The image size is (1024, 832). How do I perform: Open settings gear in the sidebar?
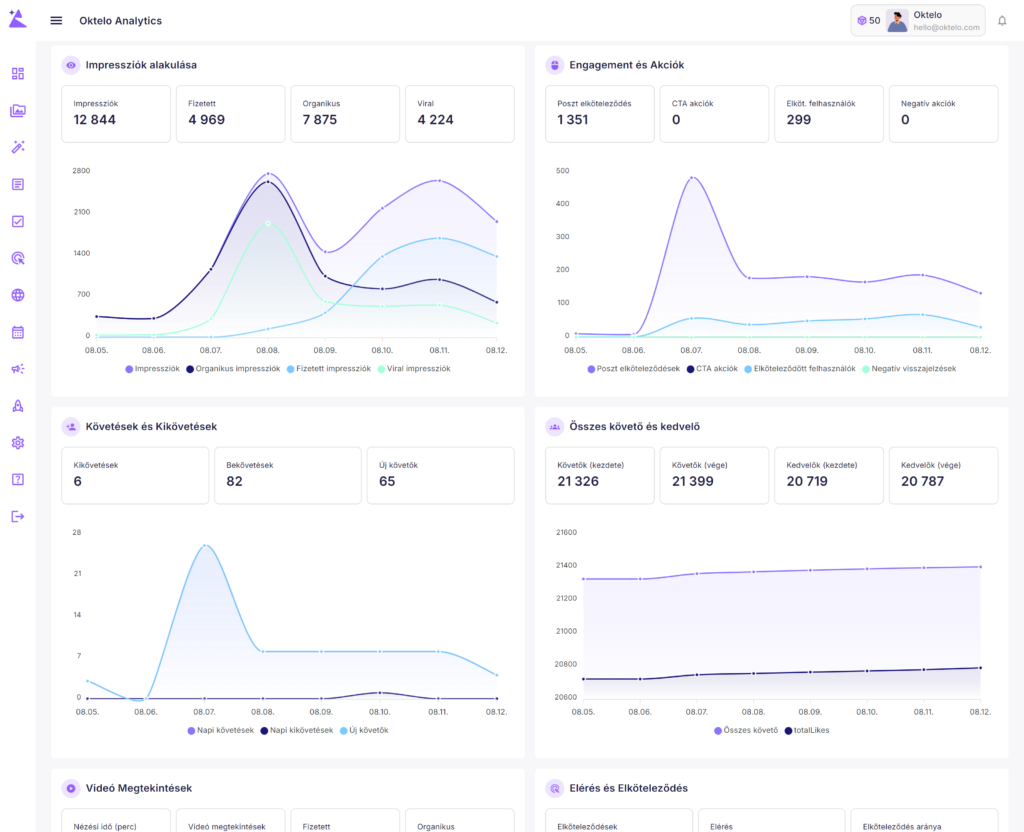(17, 443)
